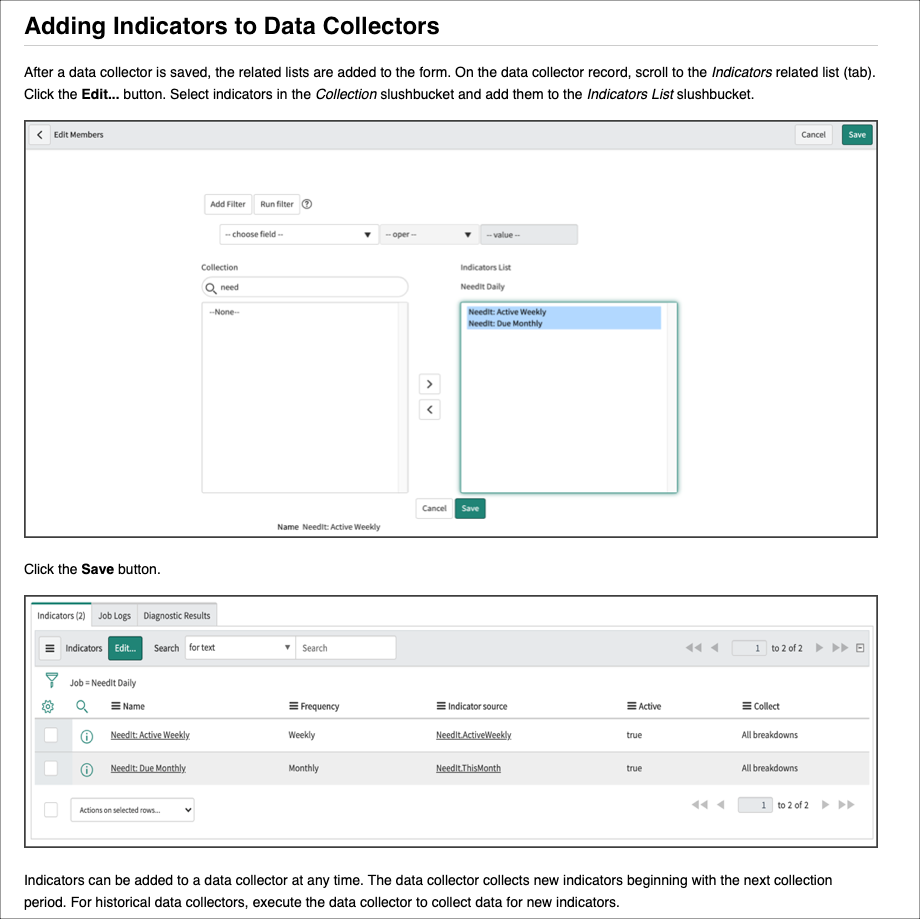
Task: Click the Save button in Edit Members
Action: pos(856,135)
